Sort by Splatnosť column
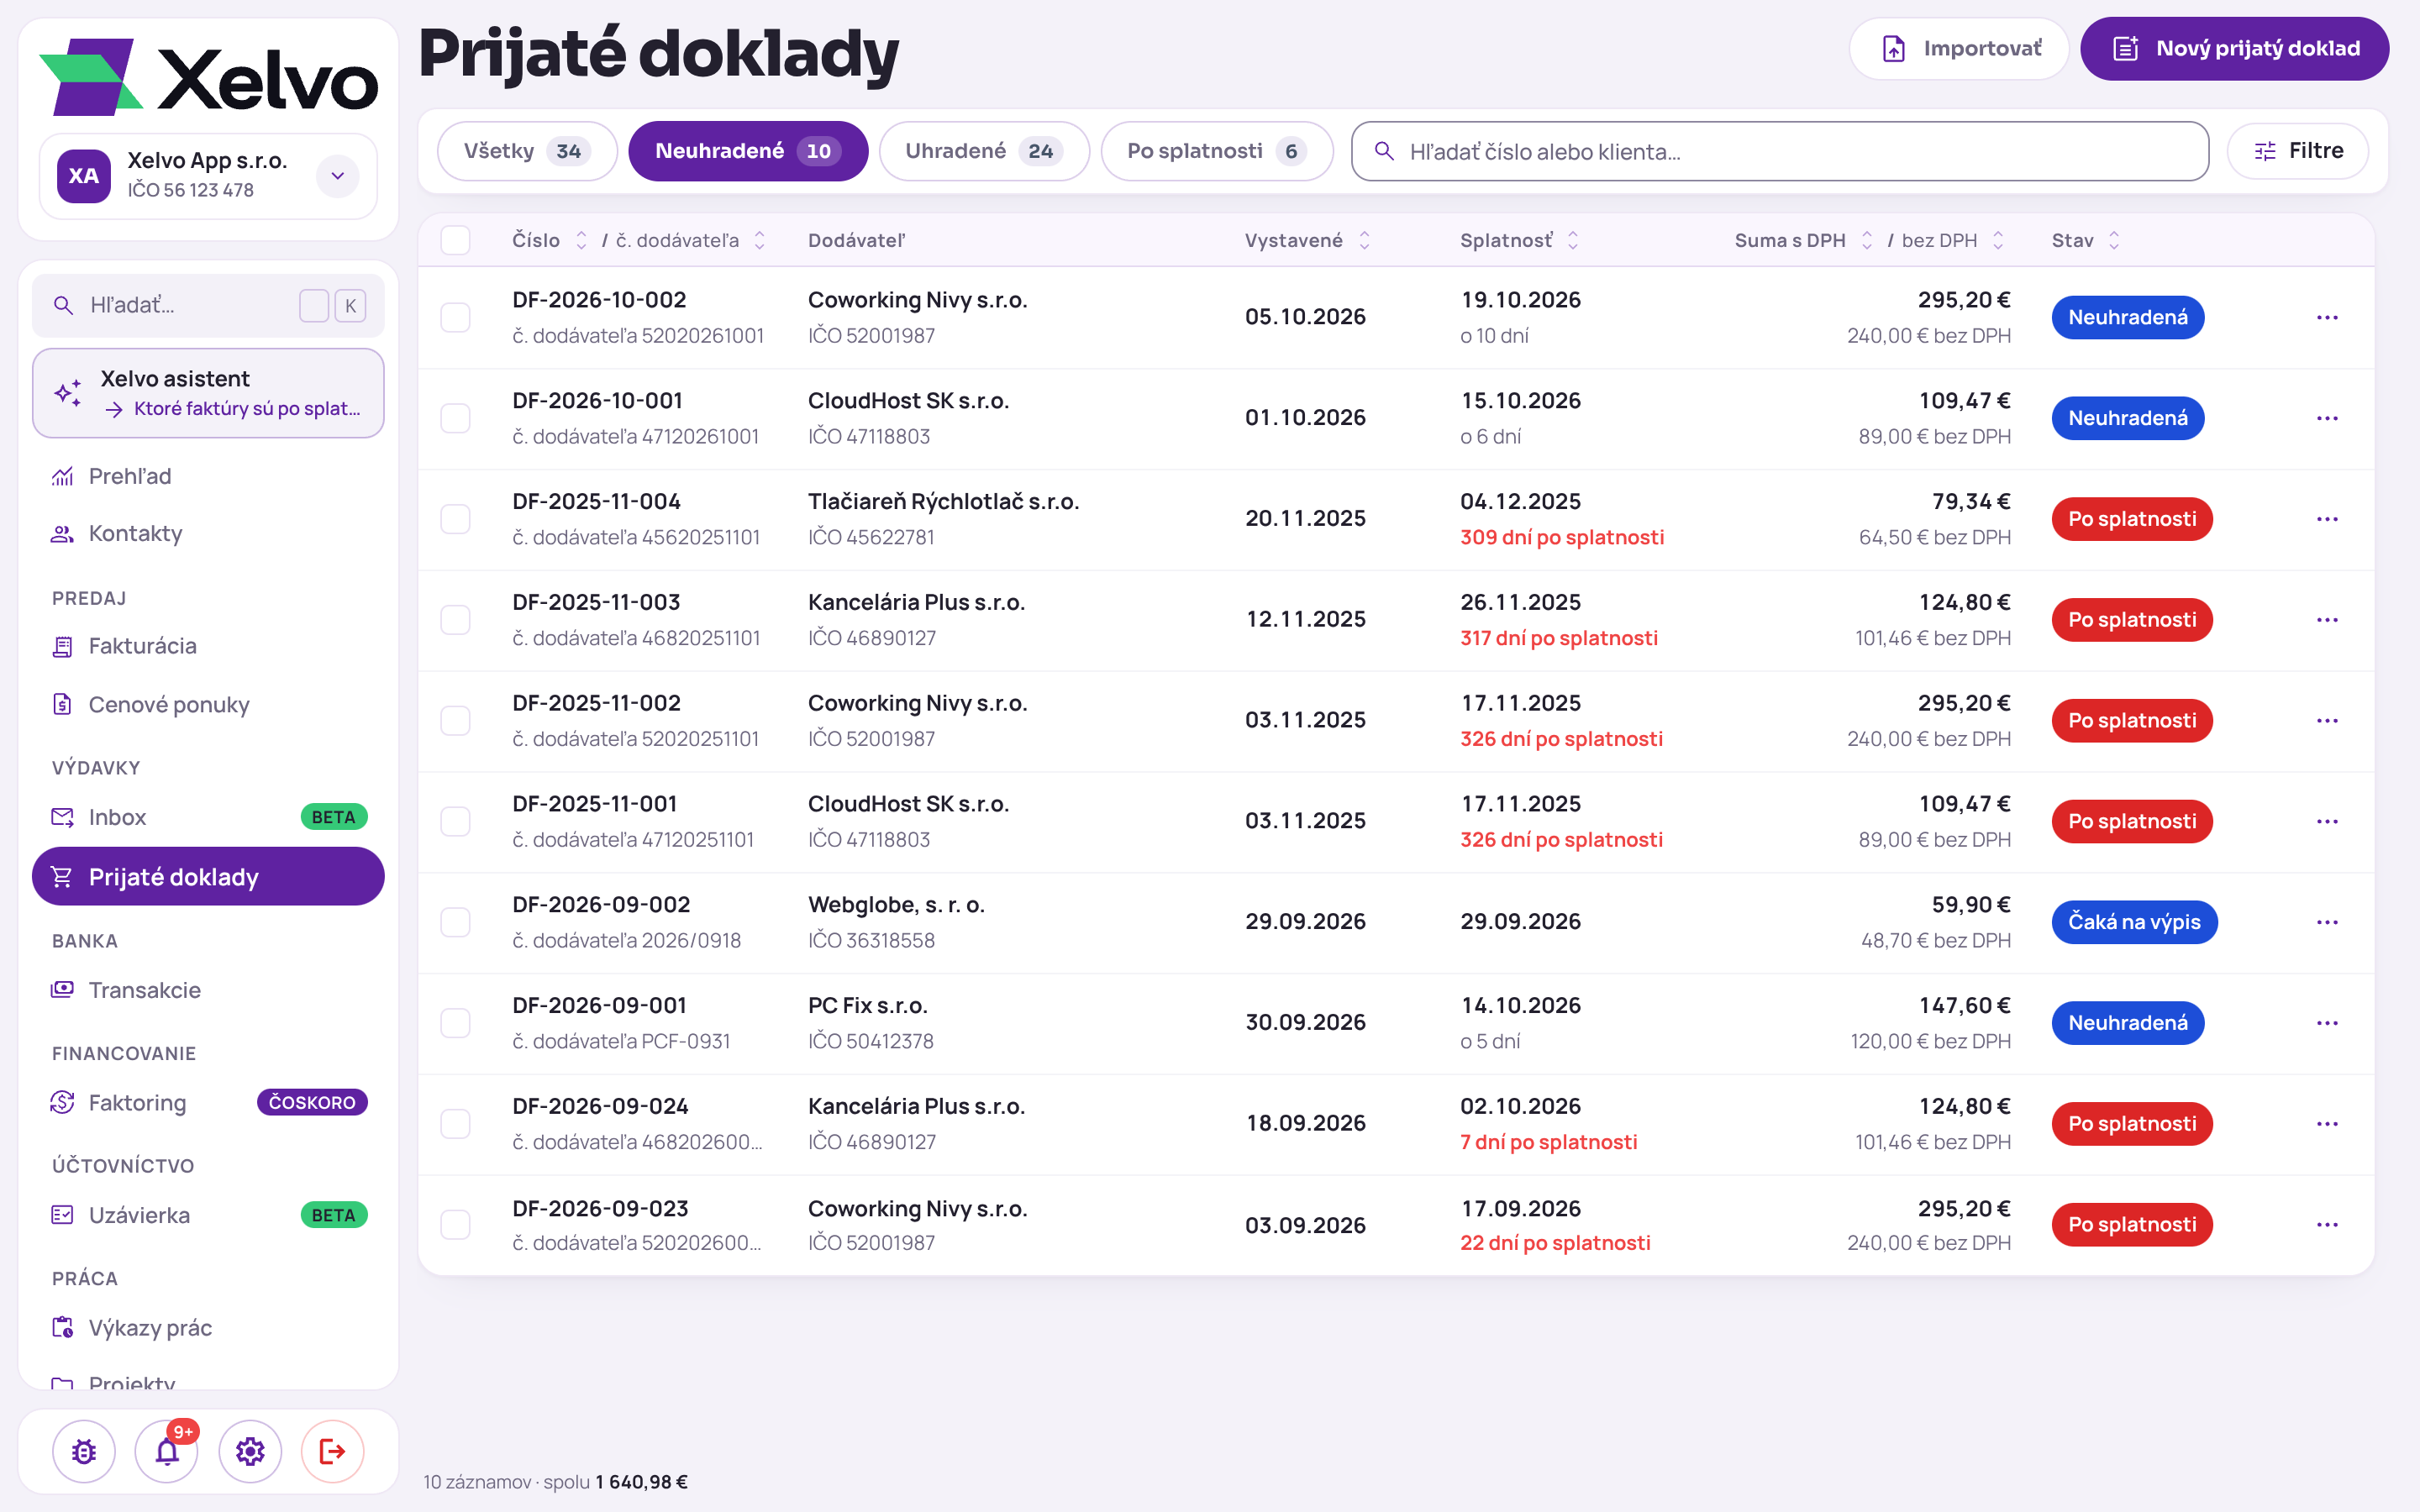 (x=1519, y=240)
